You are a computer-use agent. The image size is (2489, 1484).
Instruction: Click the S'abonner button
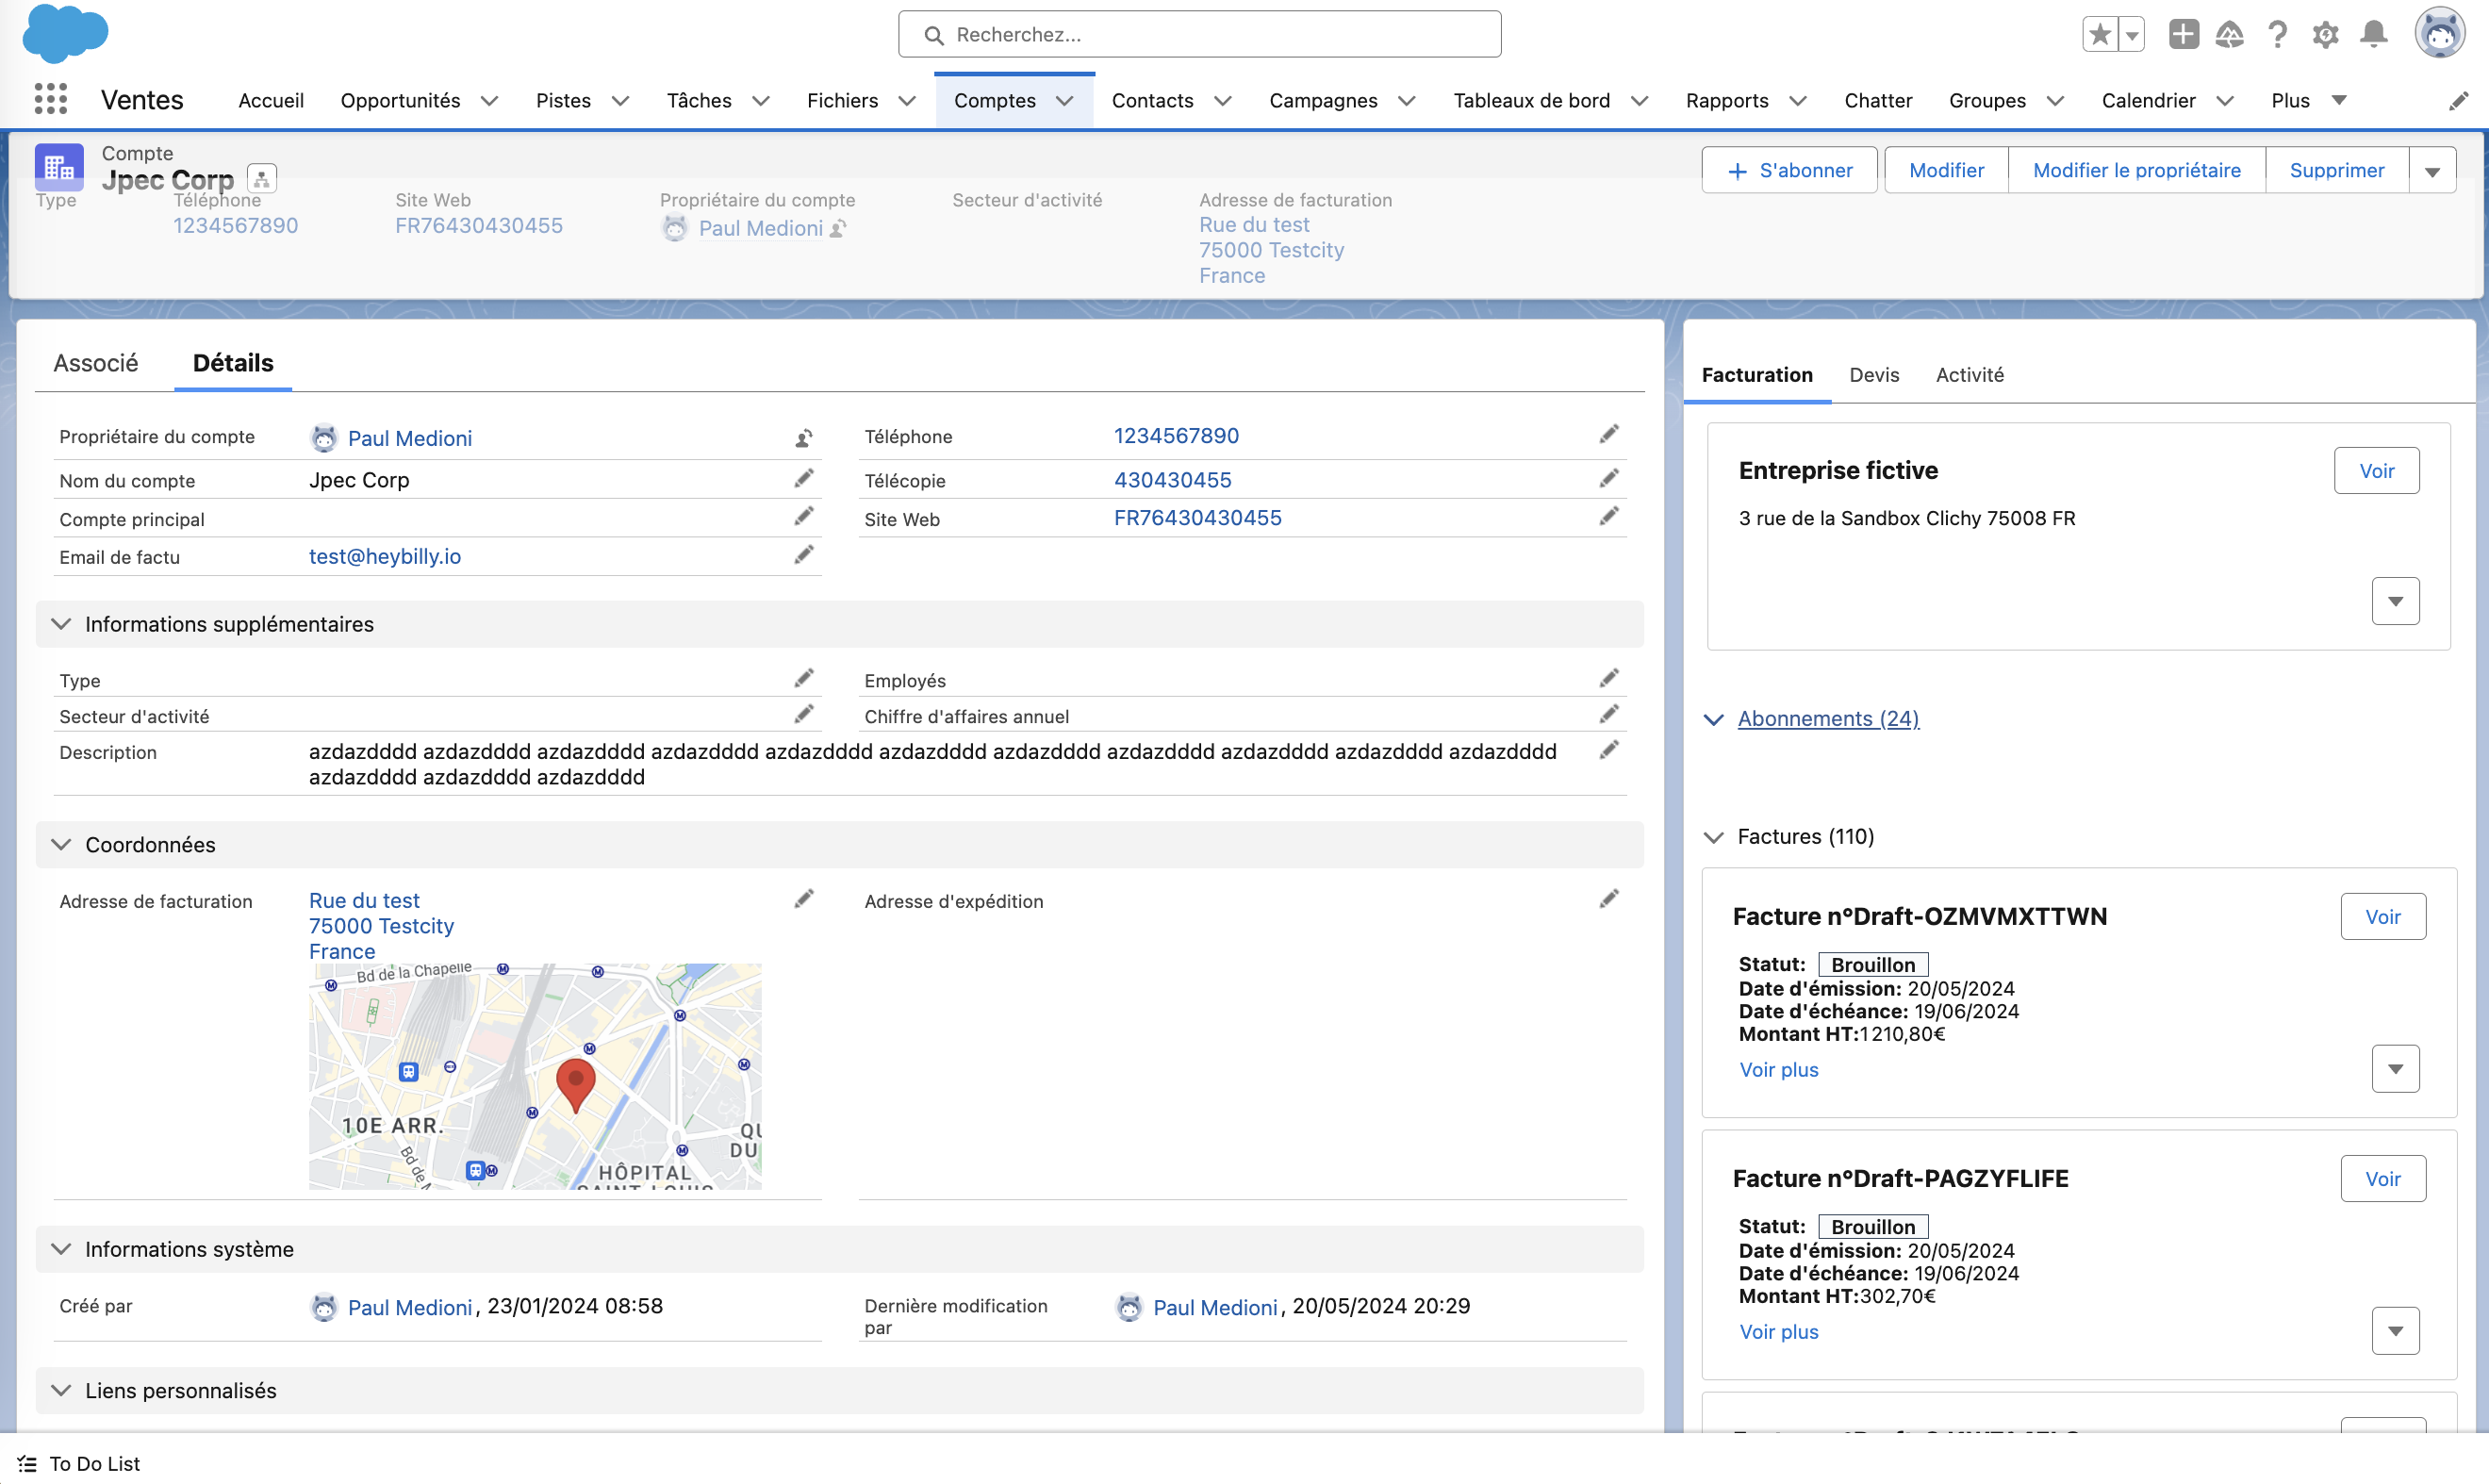[1789, 171]
